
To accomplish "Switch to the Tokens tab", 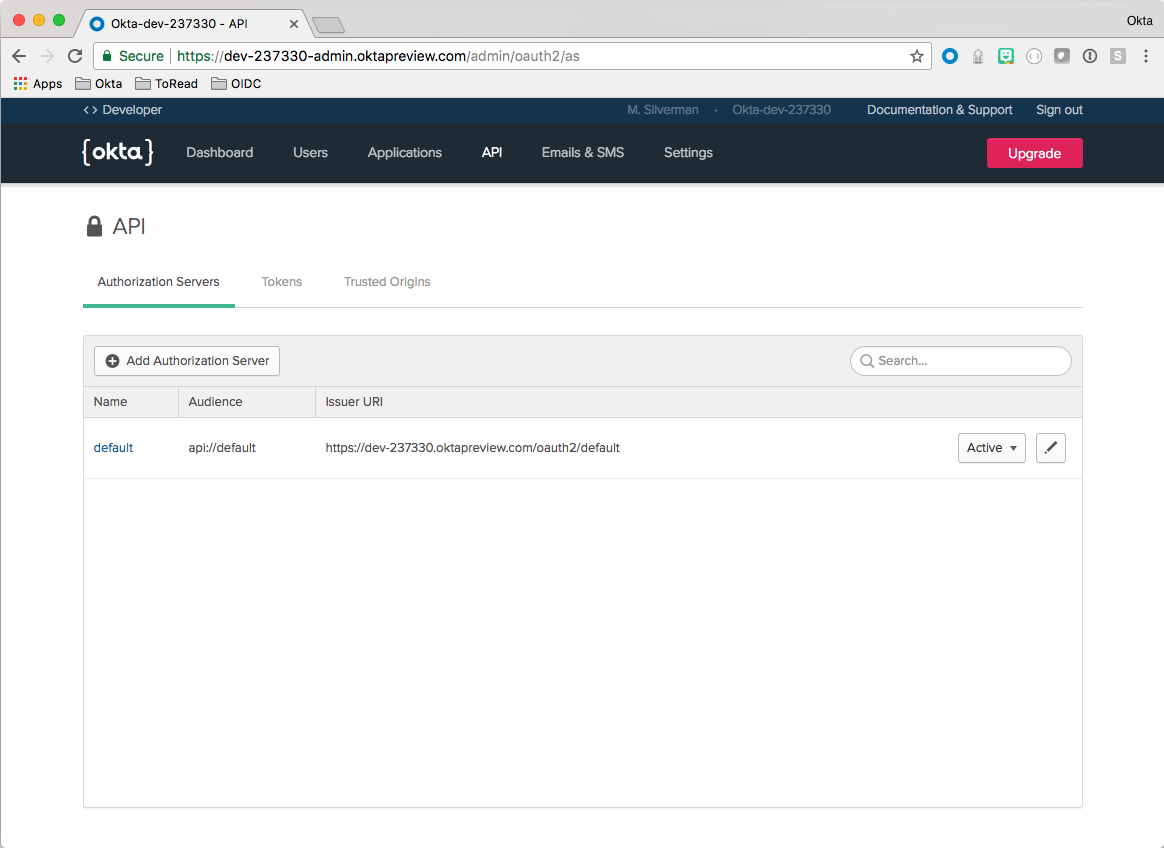I will [x=282, y=282].
